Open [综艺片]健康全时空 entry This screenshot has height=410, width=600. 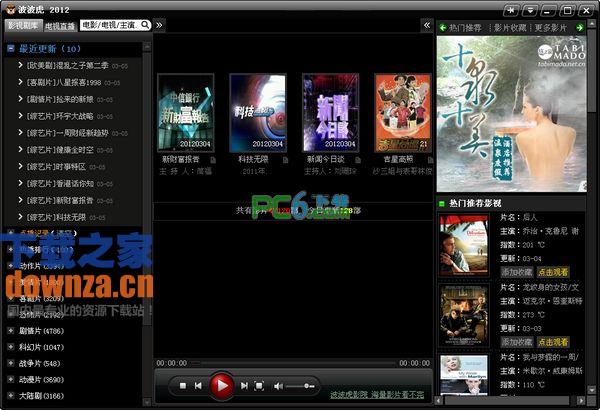[x=60, y=150]
